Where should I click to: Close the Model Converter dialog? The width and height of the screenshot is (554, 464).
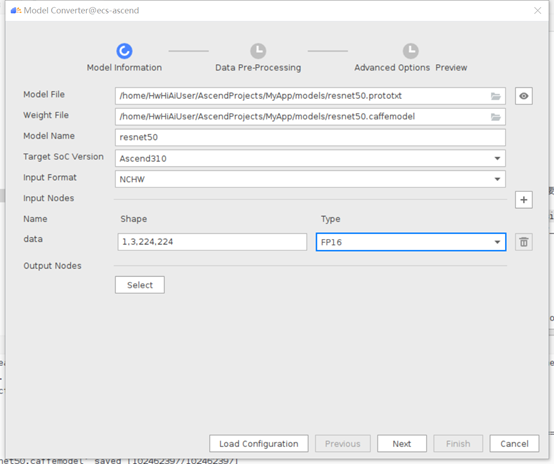[x=537, y=11]
